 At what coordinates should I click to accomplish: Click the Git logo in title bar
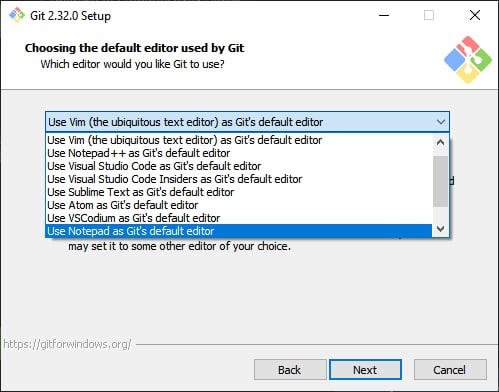coord(17,15)
